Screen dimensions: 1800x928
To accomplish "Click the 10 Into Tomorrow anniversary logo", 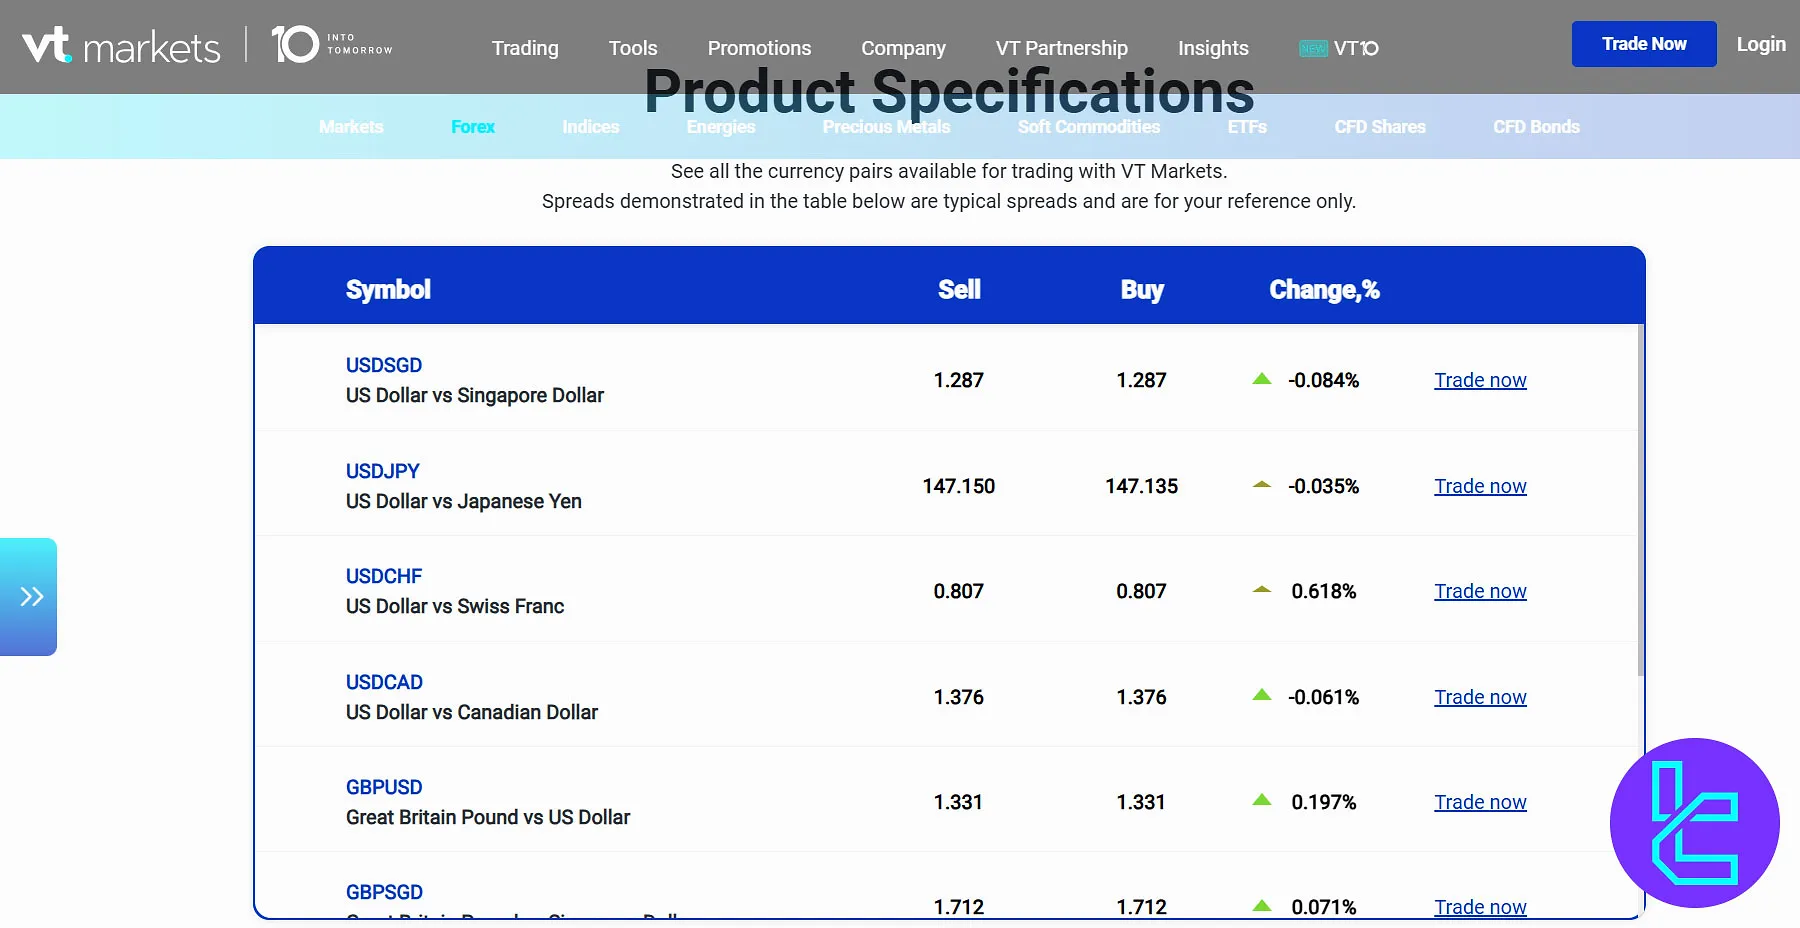I will [x=332, y=44].
